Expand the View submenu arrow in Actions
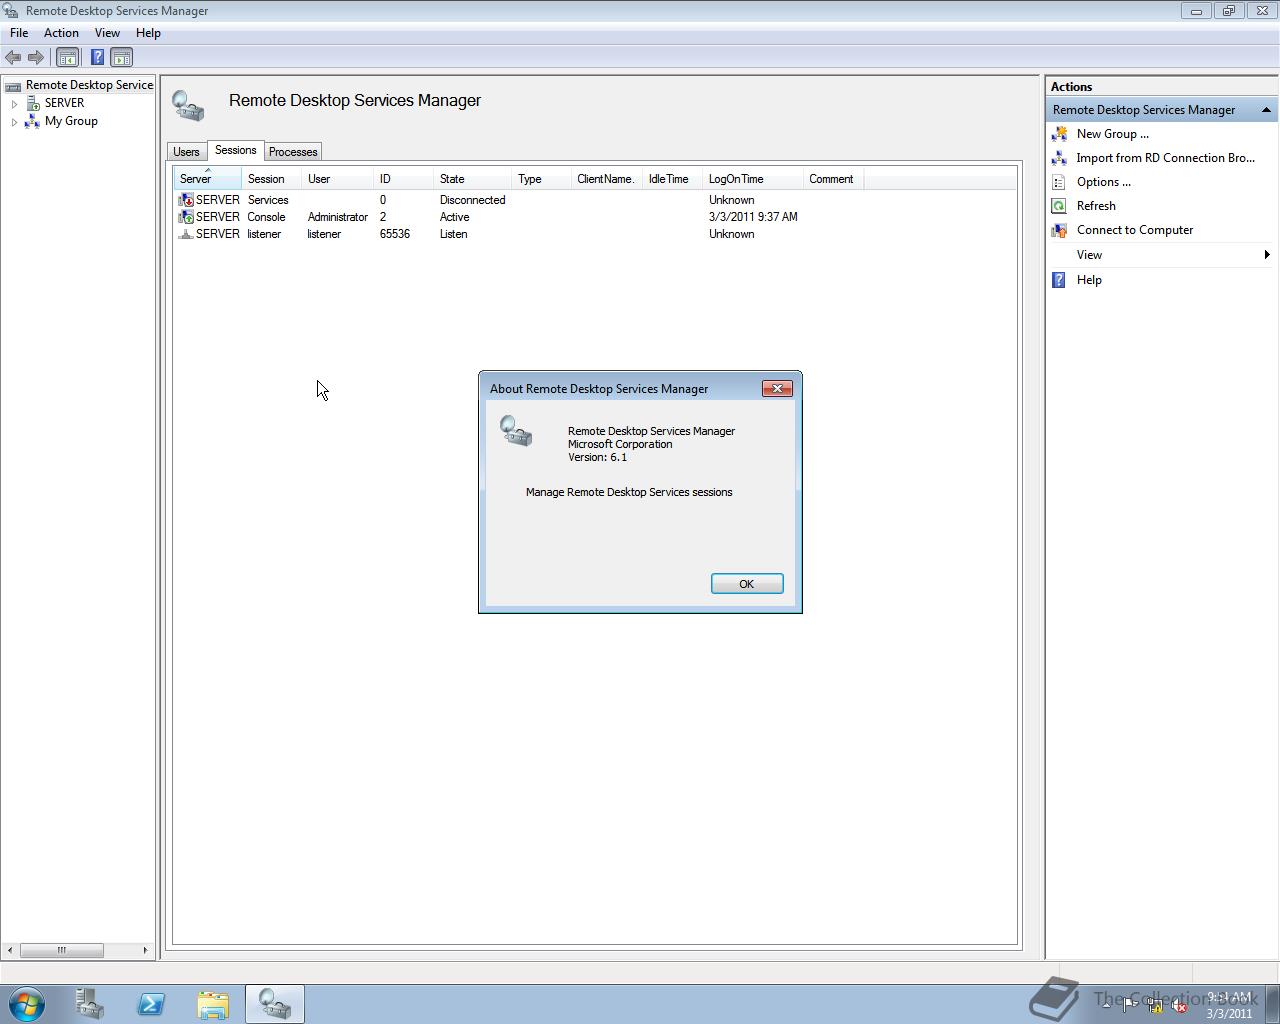 [1267, 255]
